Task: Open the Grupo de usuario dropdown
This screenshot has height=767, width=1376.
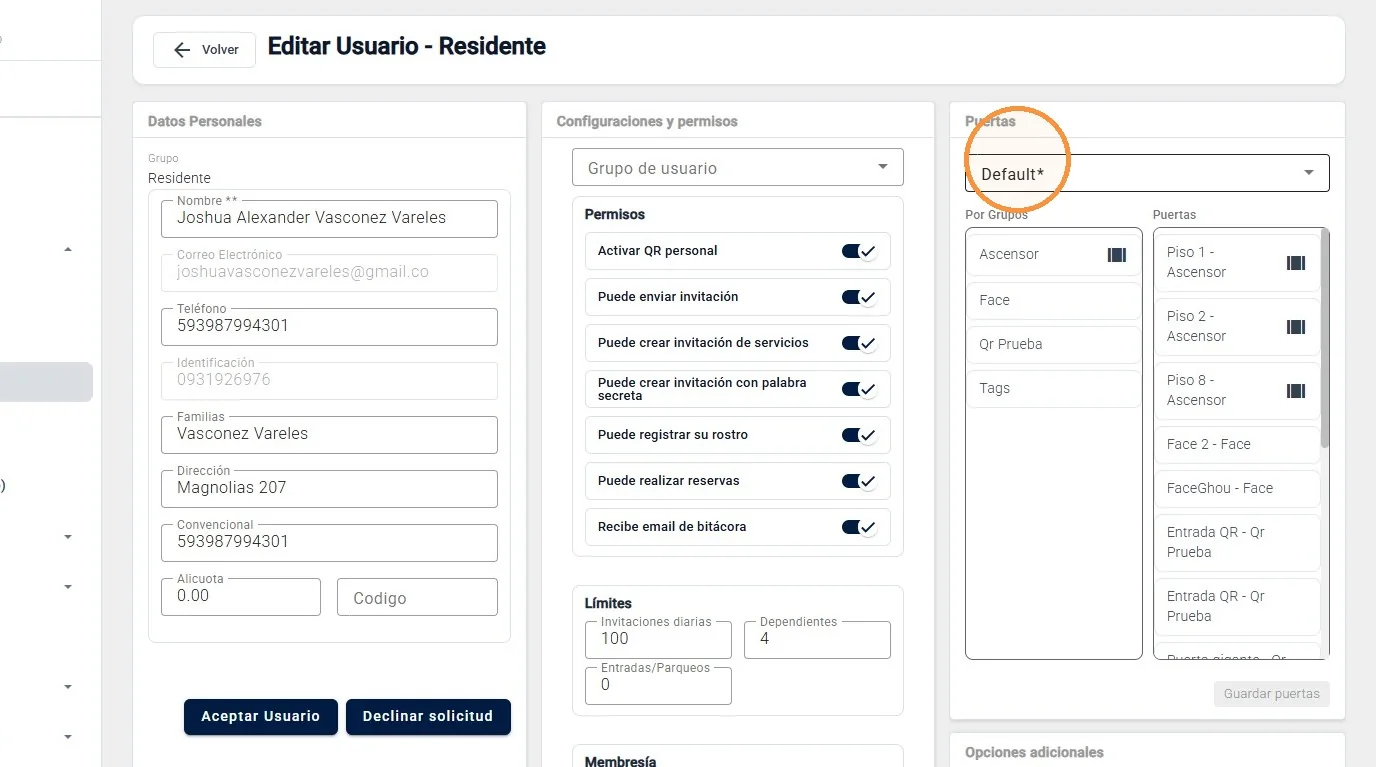Action: (x=738, y=167)
